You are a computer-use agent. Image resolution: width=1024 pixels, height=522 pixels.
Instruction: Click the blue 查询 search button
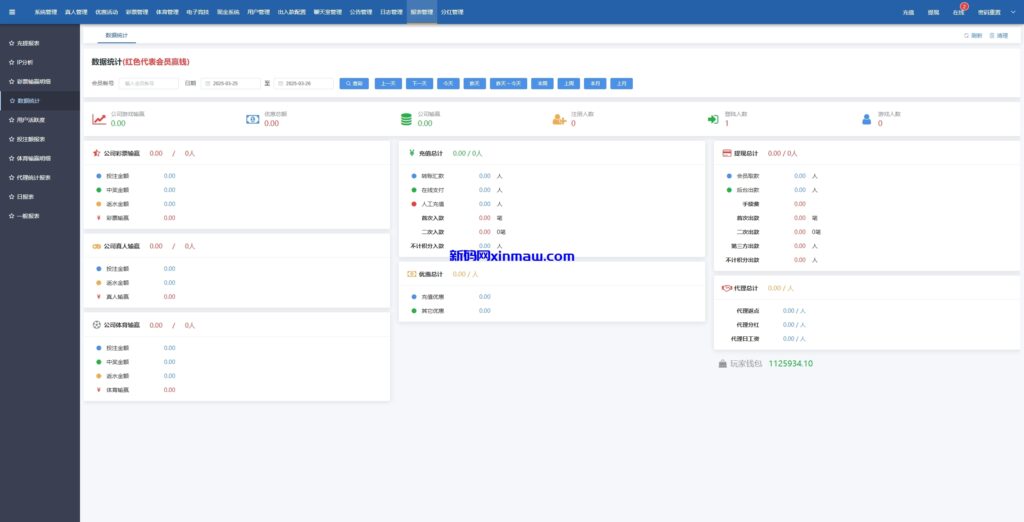[354, 84]
